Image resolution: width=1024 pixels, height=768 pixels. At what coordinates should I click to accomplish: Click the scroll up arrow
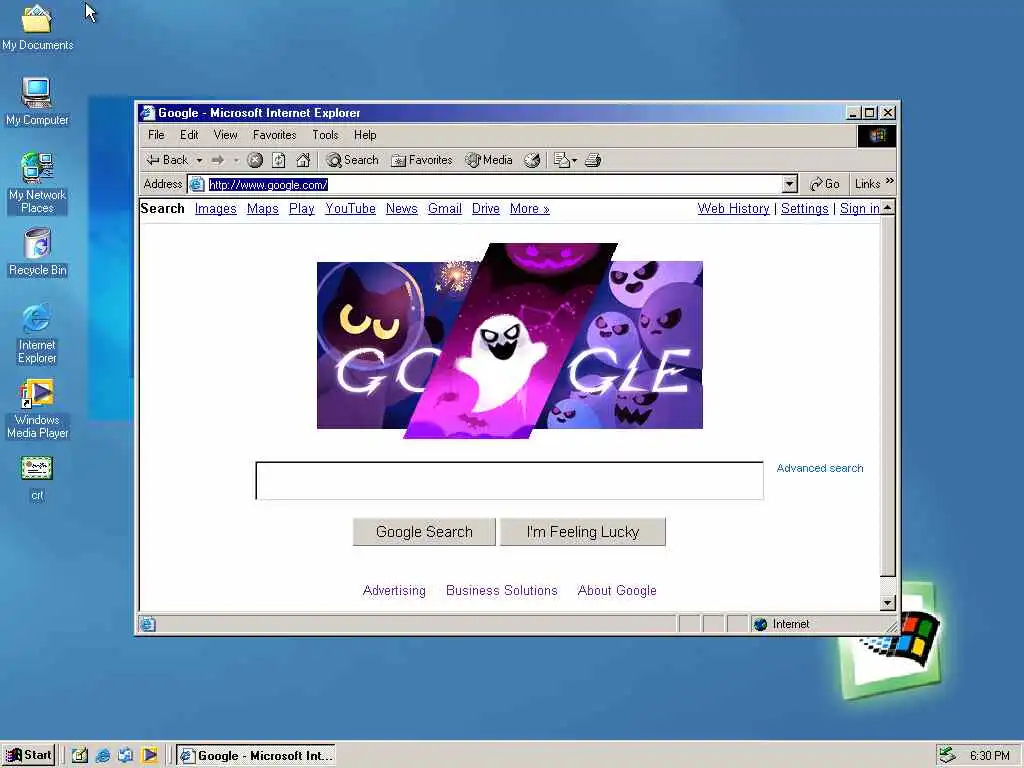pos(888,208)
